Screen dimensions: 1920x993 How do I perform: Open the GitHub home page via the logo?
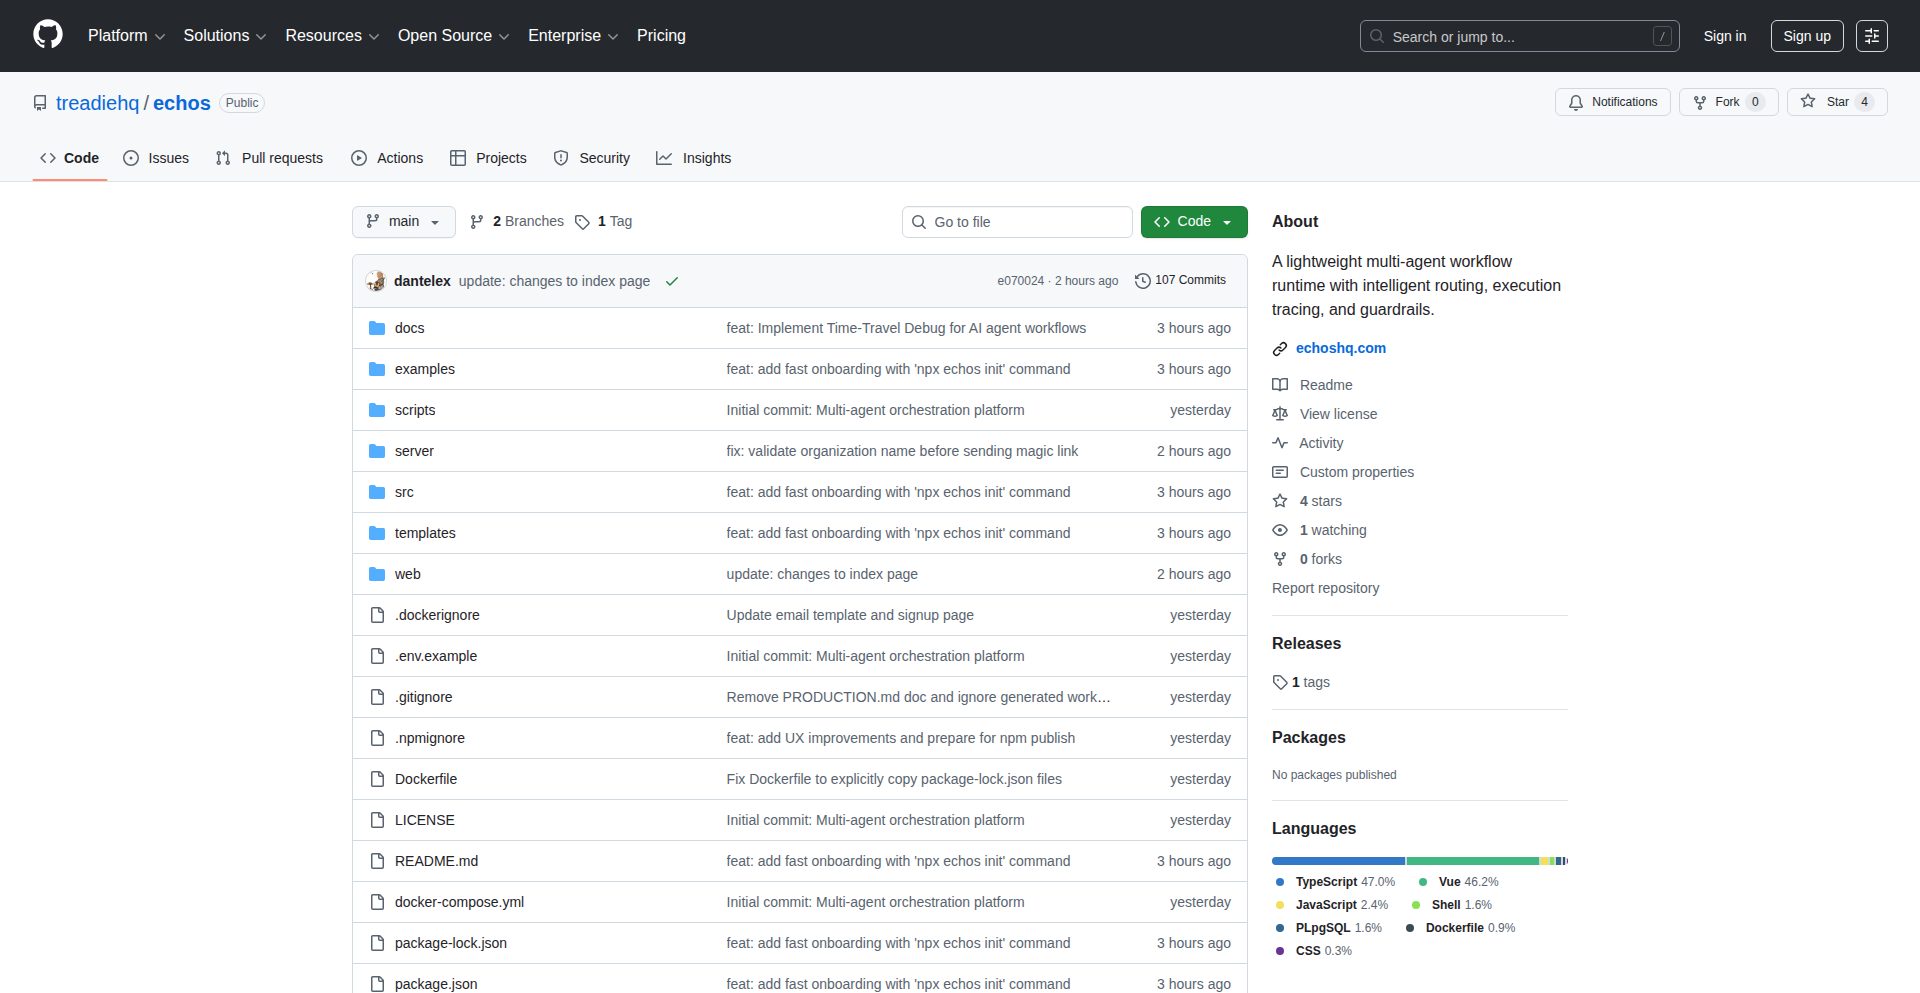[46, 35]
